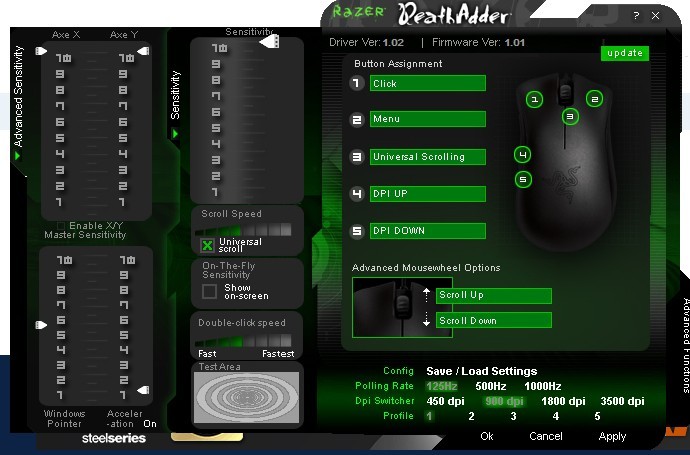
Task: Select mouse button 2 marker on mouse image
Action: (594, 99)
